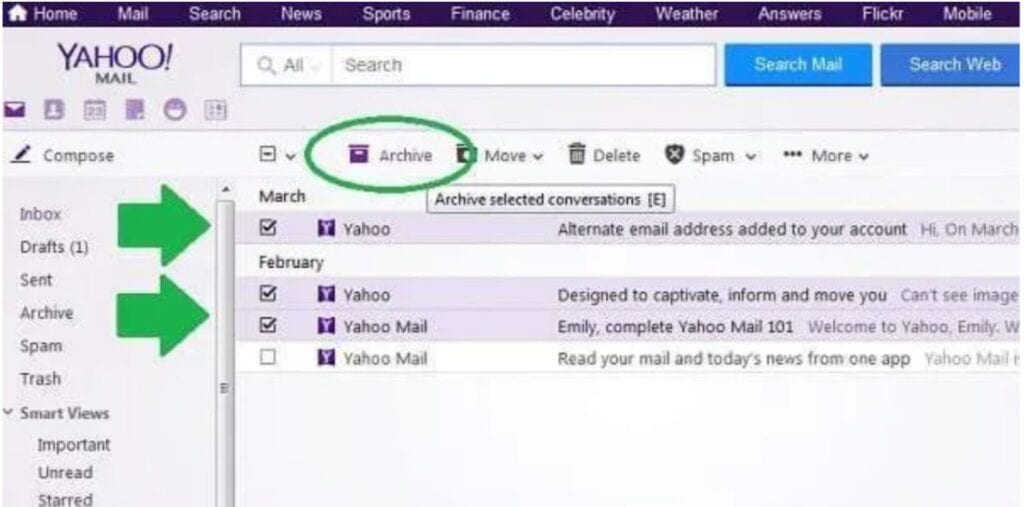Image resolution: width=1024 pixels, height=507 pixels.
Task: Open the Messenger smiley icon
Action: click(175, 110)
